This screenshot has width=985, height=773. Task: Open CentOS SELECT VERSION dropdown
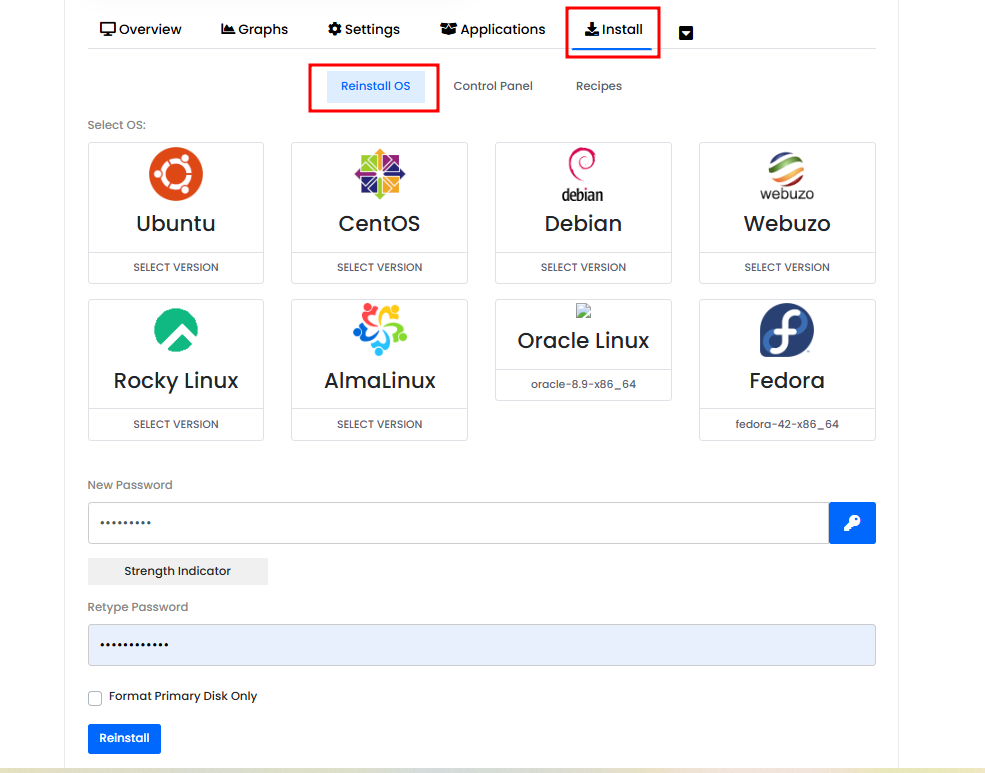(379, 267)
